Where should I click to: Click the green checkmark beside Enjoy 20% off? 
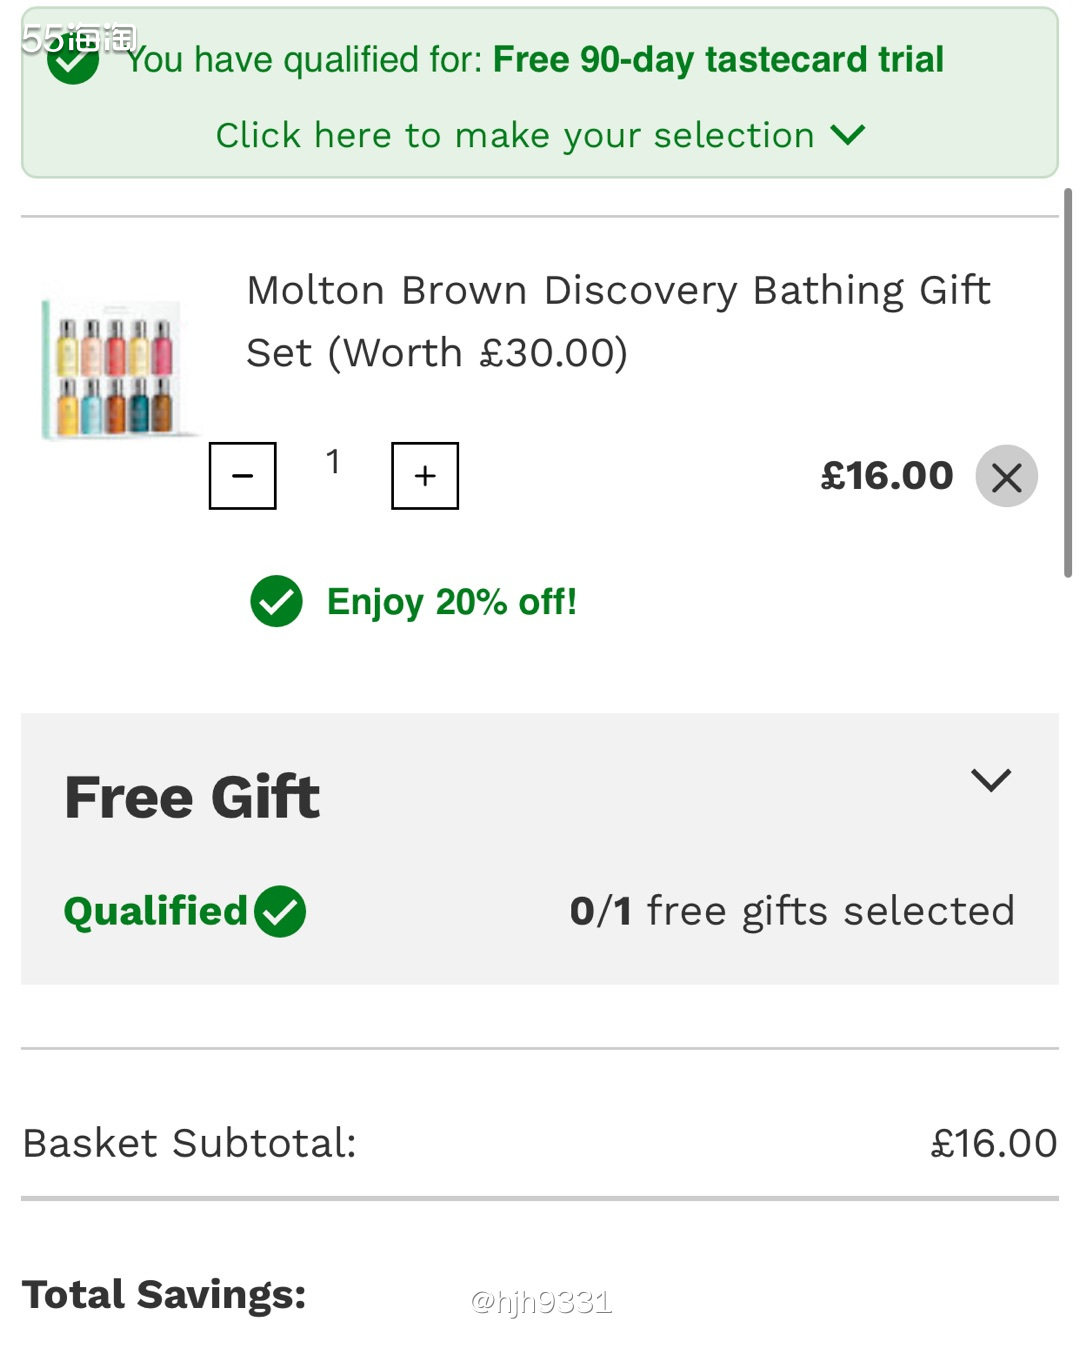pos(276,601)
